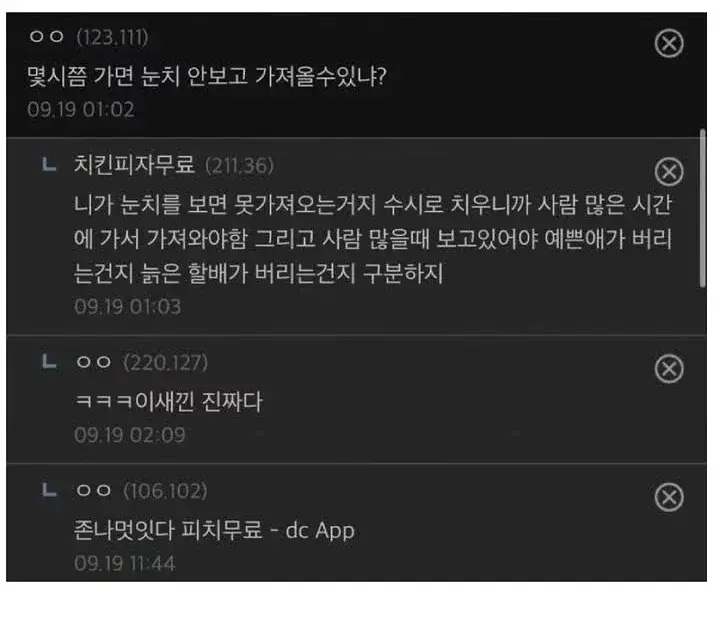Click the timestamp 09.19 01:03
The image size is (720, 638).
tap(128, 307)
